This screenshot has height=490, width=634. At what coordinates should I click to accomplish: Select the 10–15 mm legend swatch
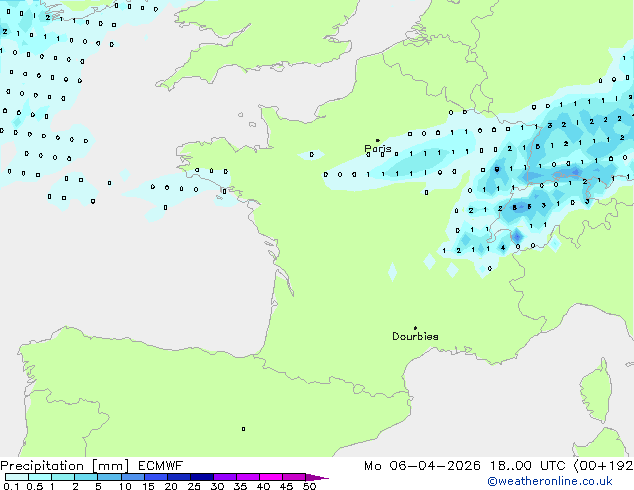pyautogui.click(x=132, y=477)
